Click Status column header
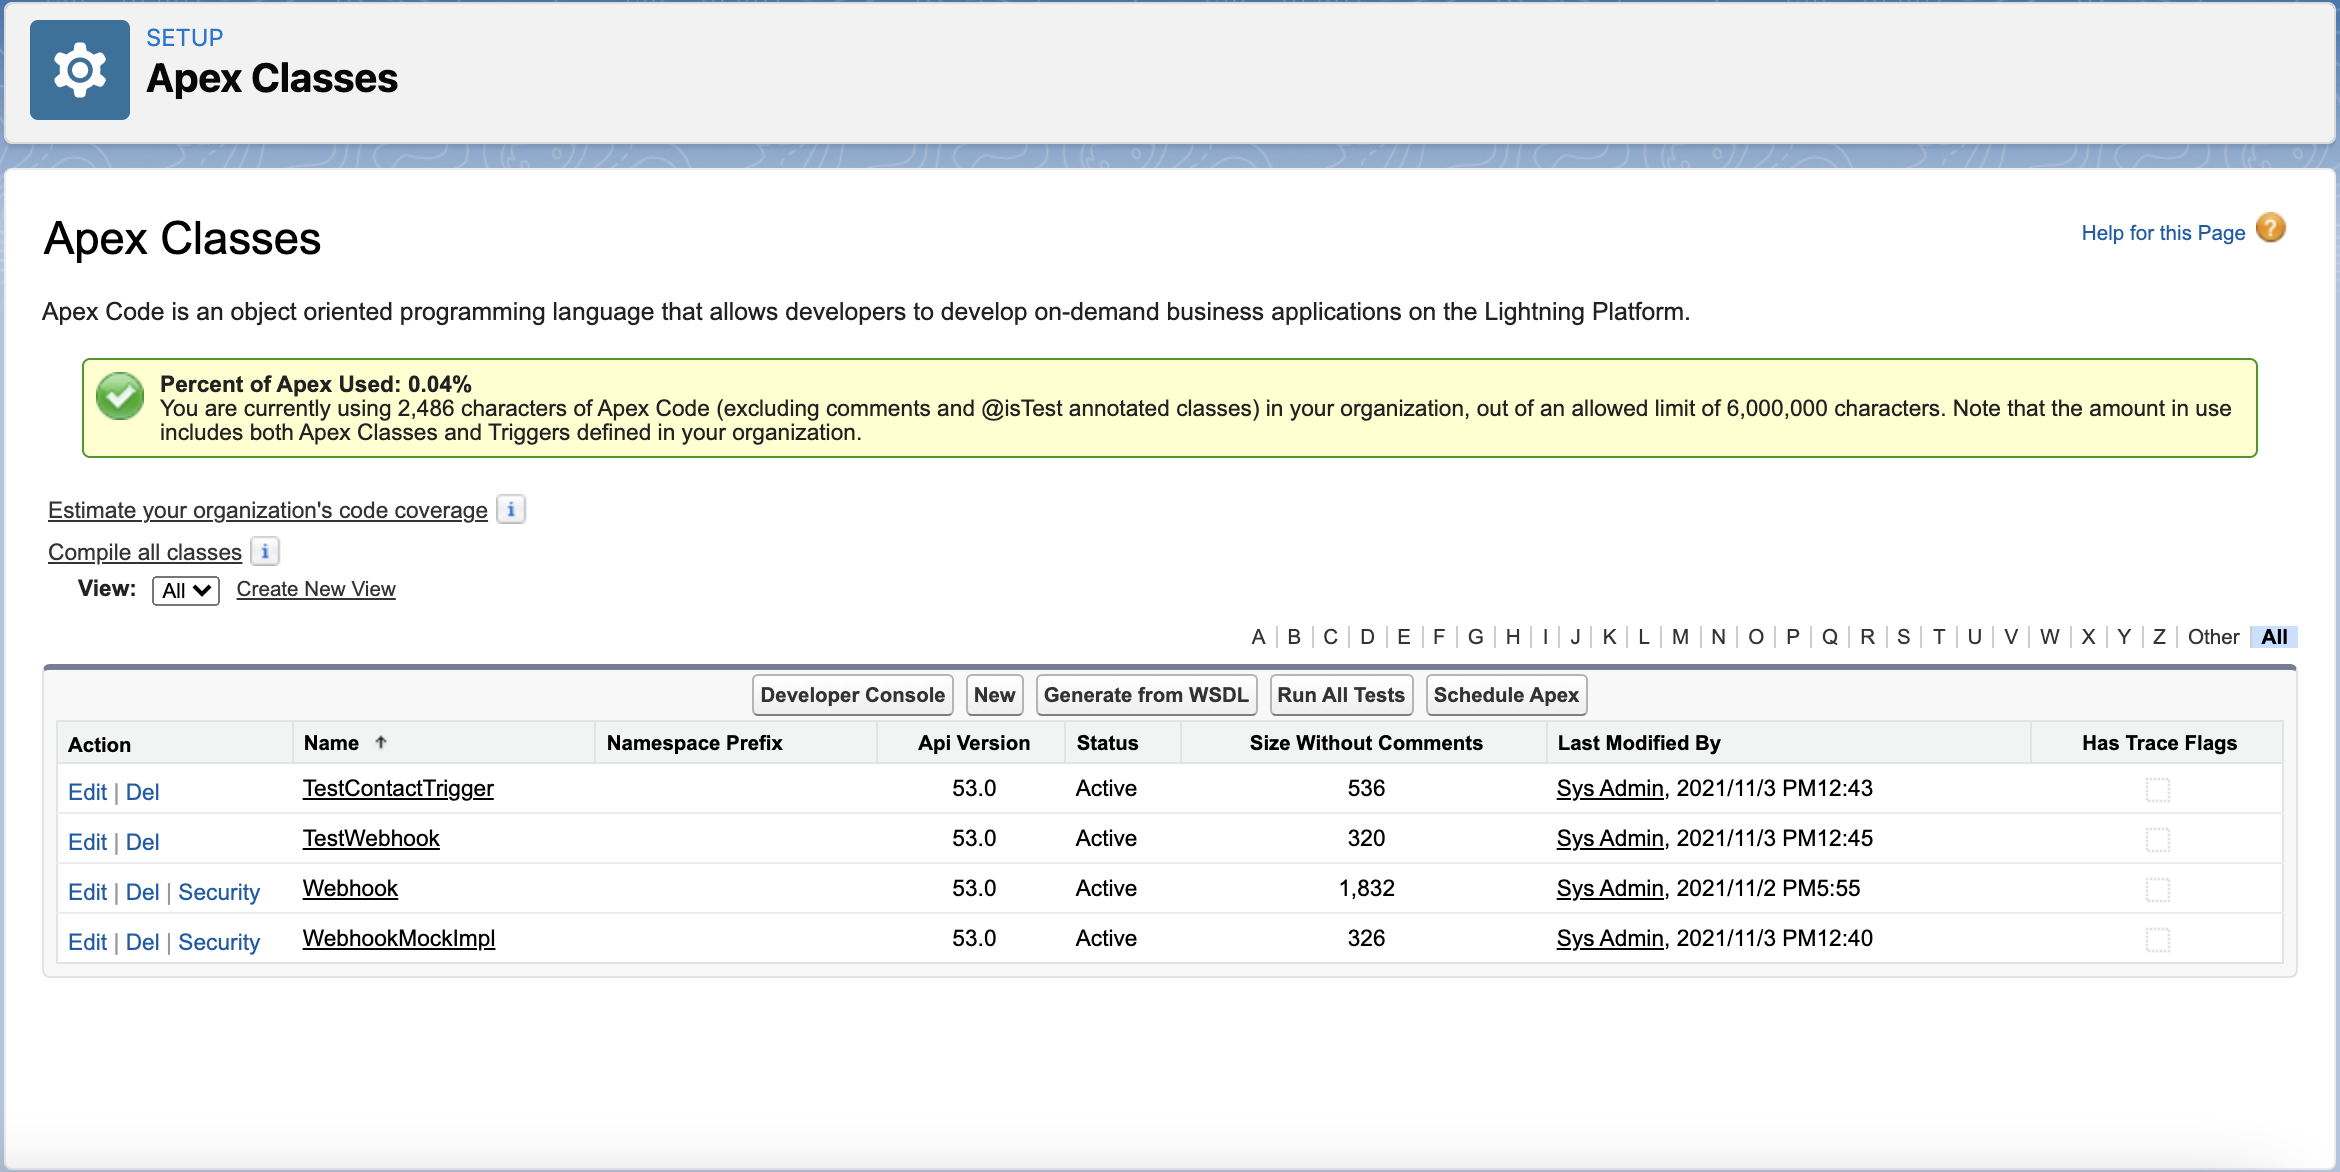The width and height of the screenshot is (2340, 1172). tap(1107, 743)
